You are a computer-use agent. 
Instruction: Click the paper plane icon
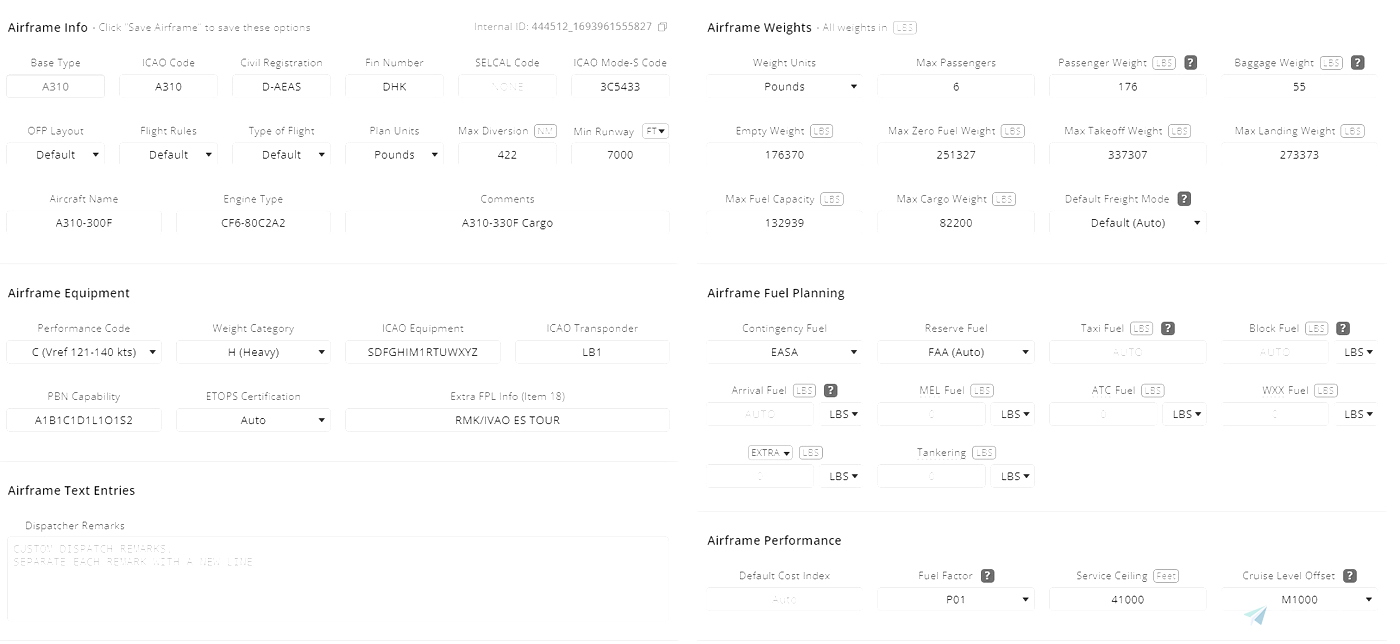(x=1256, y=615)
